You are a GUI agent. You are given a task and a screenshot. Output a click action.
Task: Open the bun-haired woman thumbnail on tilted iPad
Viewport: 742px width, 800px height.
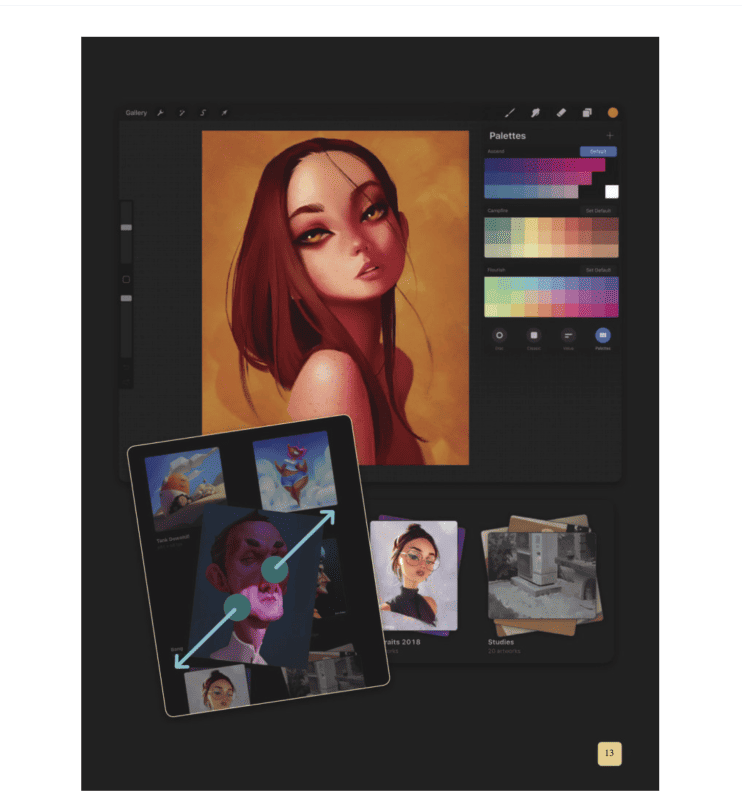click(x=217, y=689)
